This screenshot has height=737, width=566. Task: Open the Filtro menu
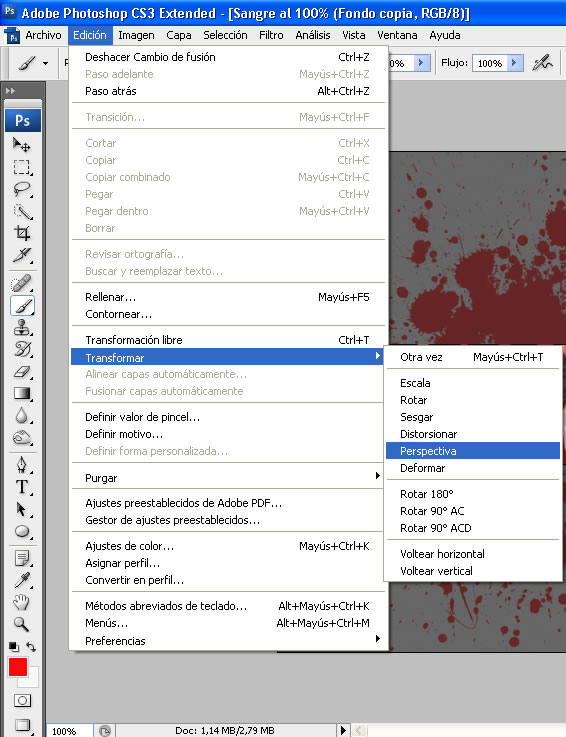(271, 35)
